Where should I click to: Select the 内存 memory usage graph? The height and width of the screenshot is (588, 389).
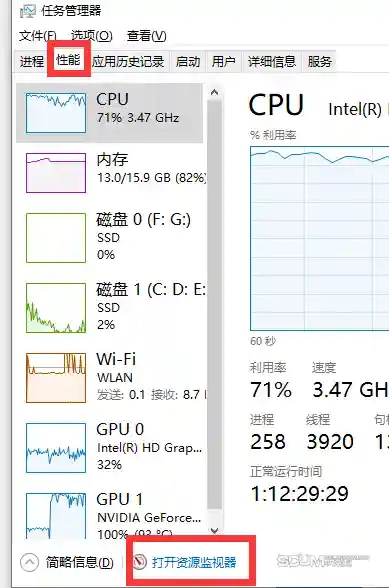click(x=56, y=173)
